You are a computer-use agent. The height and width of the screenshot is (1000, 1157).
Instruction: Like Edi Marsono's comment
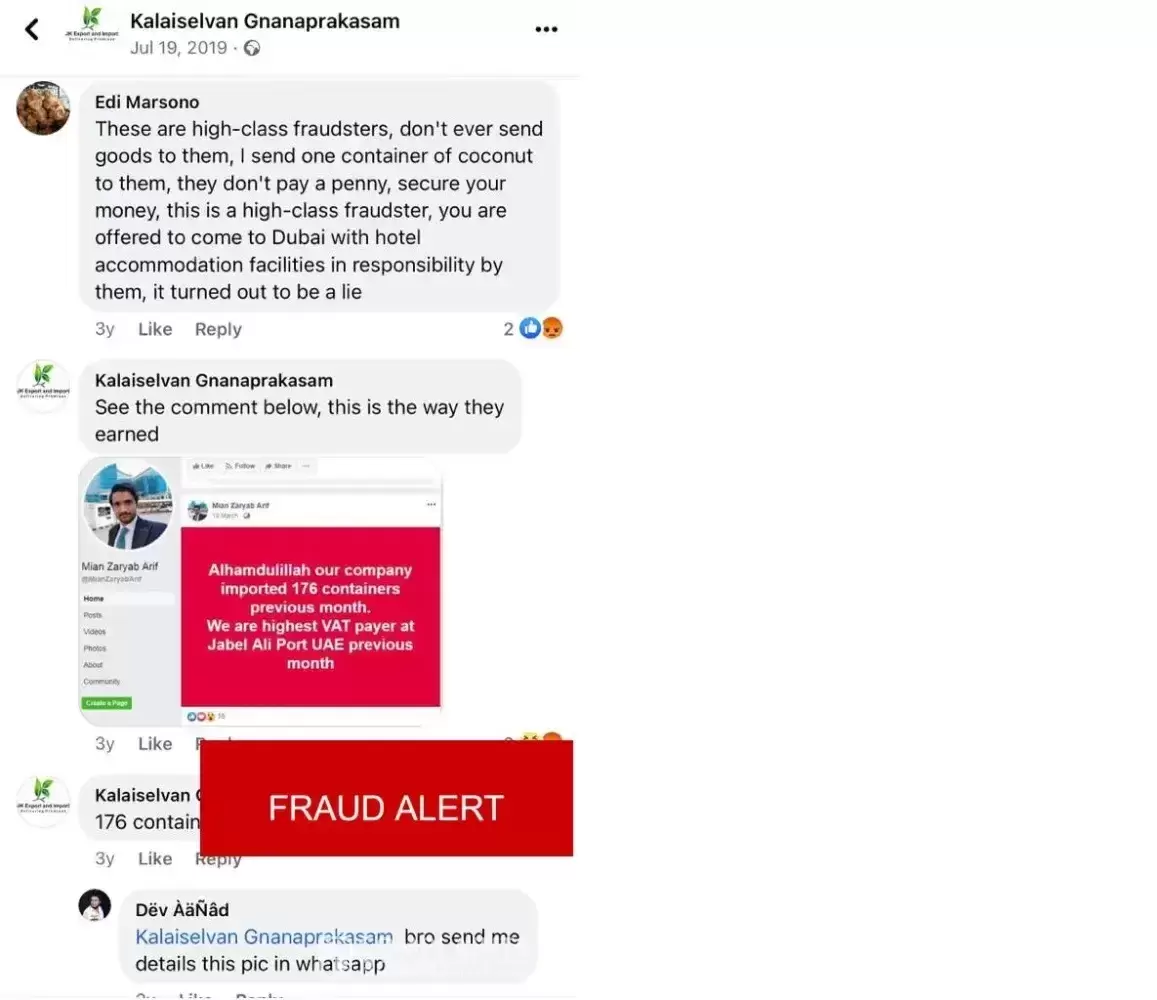pos(155,329)
